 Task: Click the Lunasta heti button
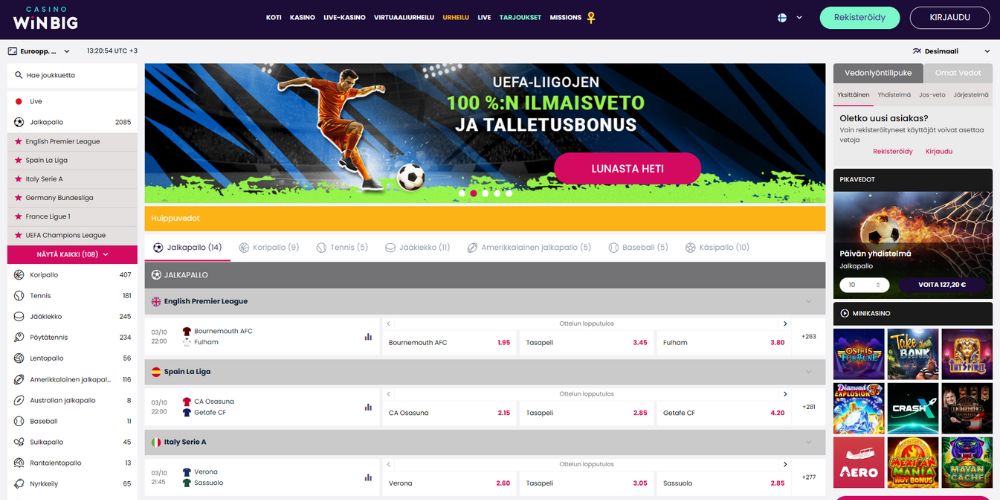coord(628,169)
